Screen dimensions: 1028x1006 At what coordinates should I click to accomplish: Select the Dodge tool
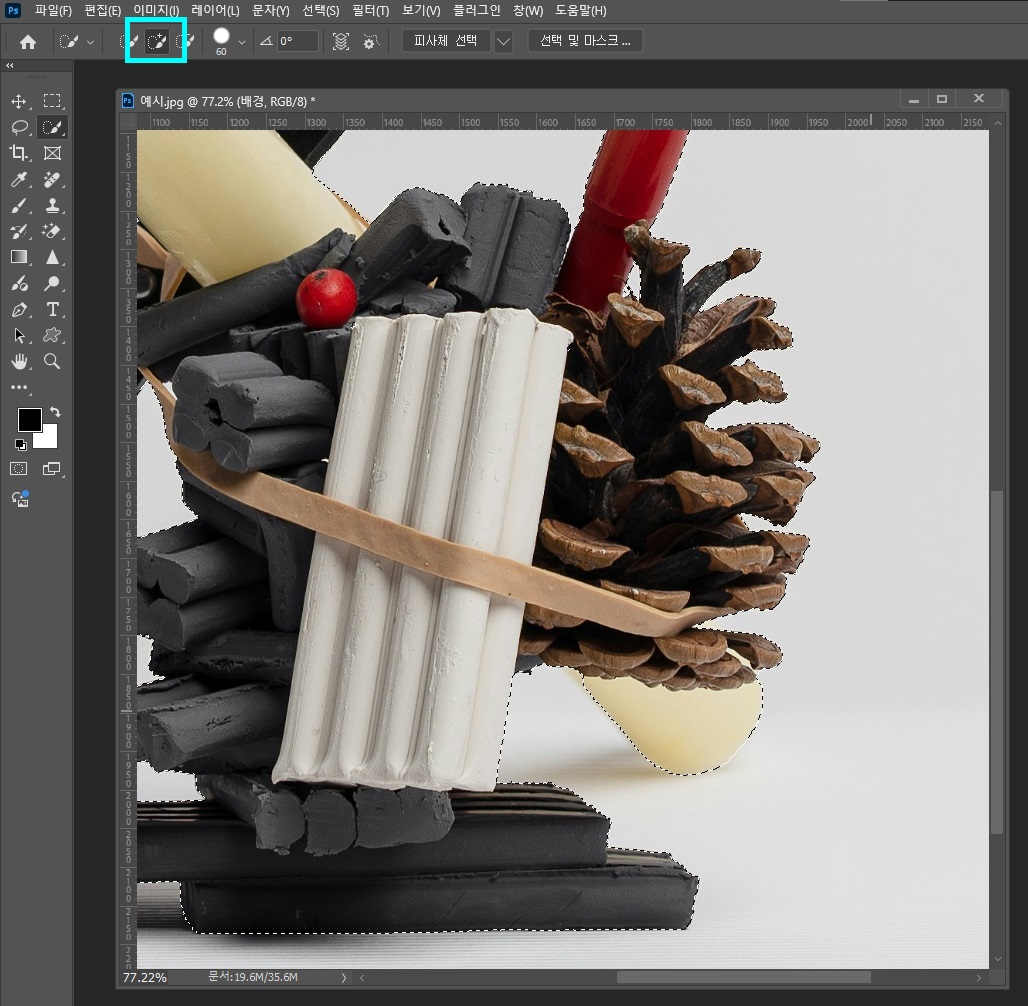(x=52, y=283)
